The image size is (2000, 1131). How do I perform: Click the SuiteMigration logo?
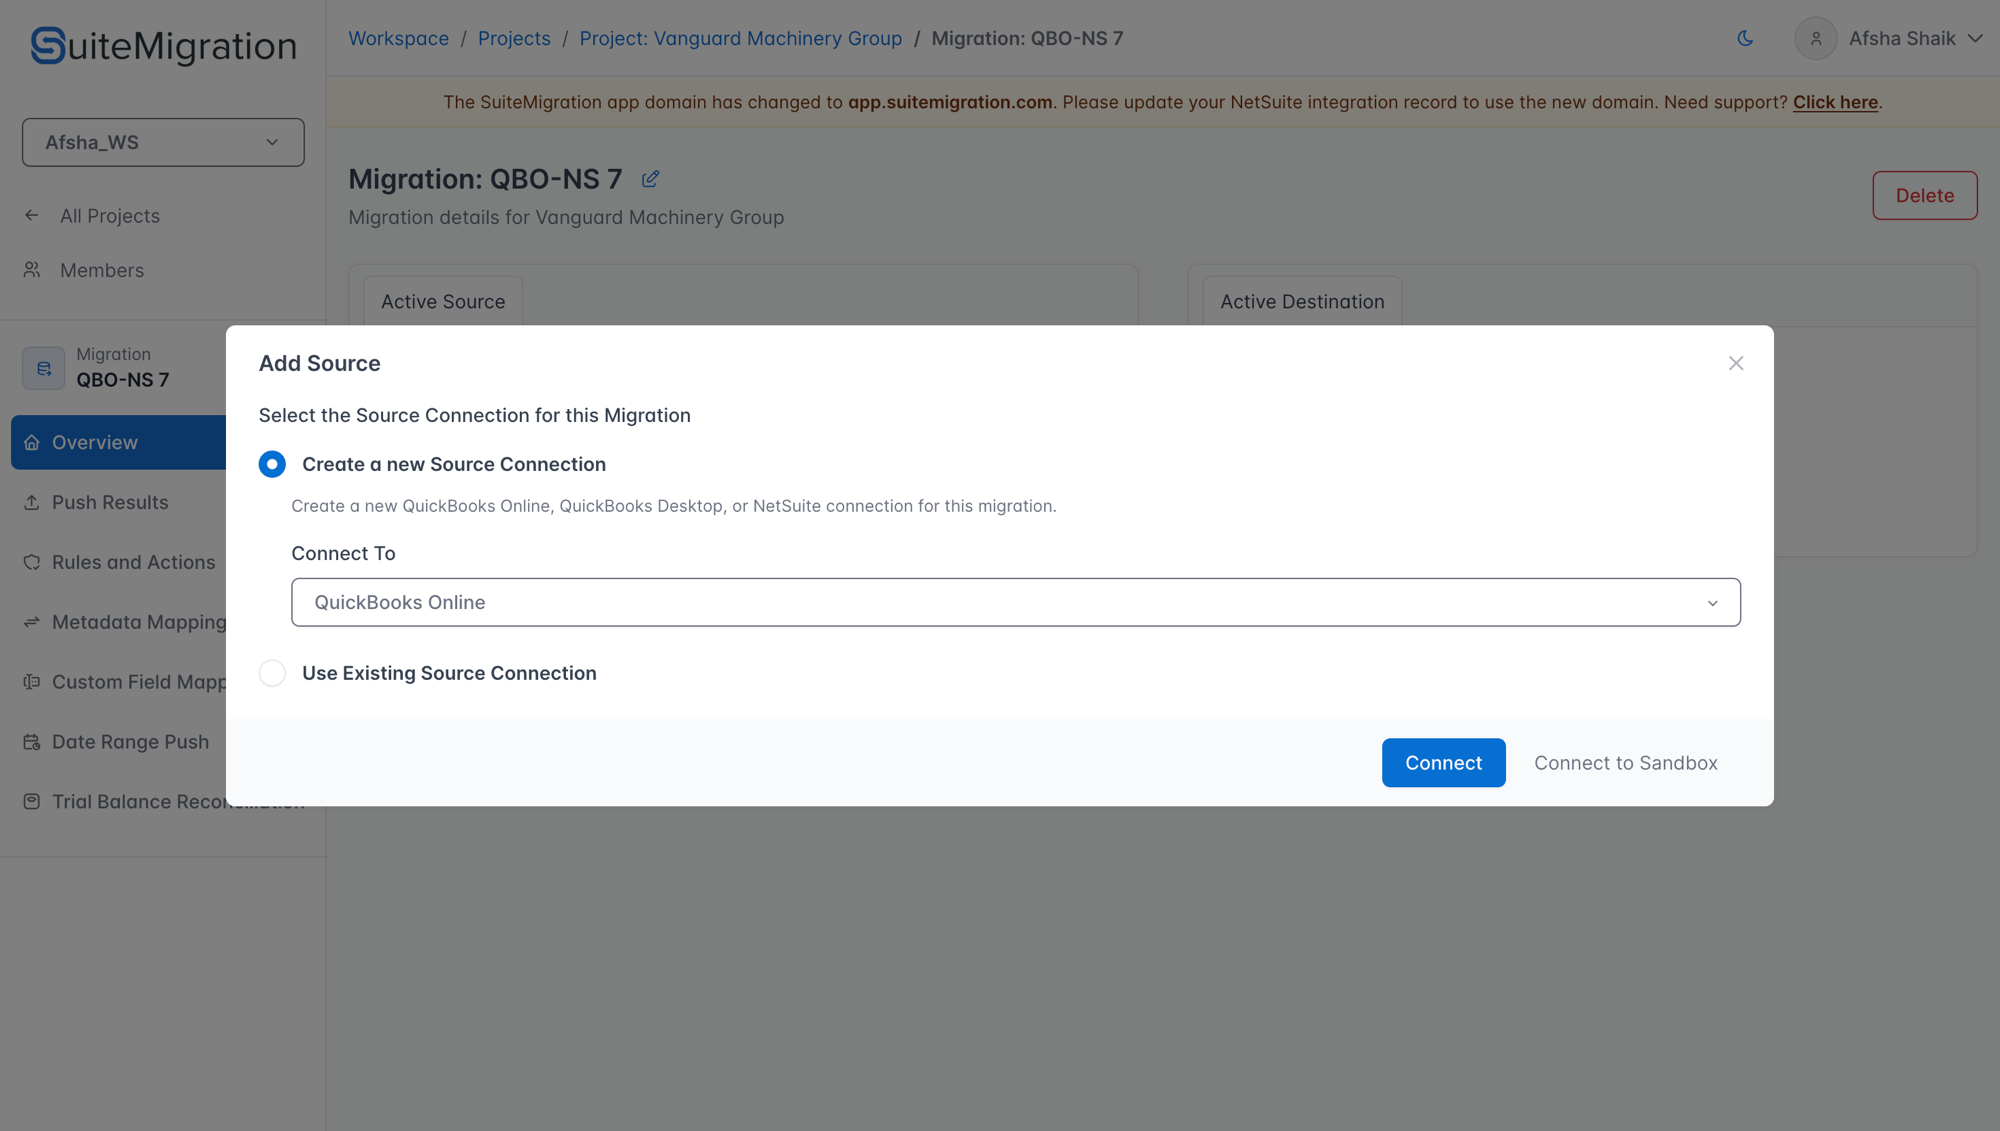coord(163,46)
